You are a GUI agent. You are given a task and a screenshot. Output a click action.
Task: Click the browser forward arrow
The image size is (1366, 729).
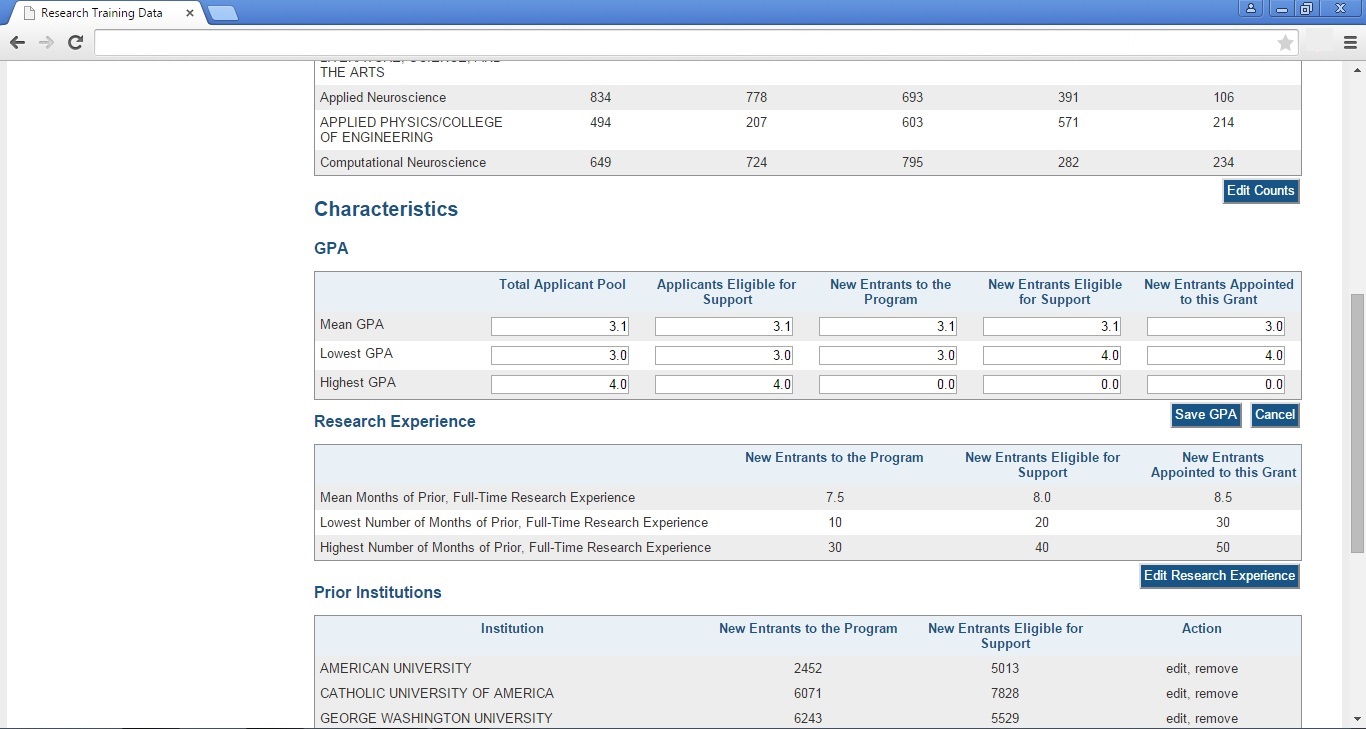46,42
